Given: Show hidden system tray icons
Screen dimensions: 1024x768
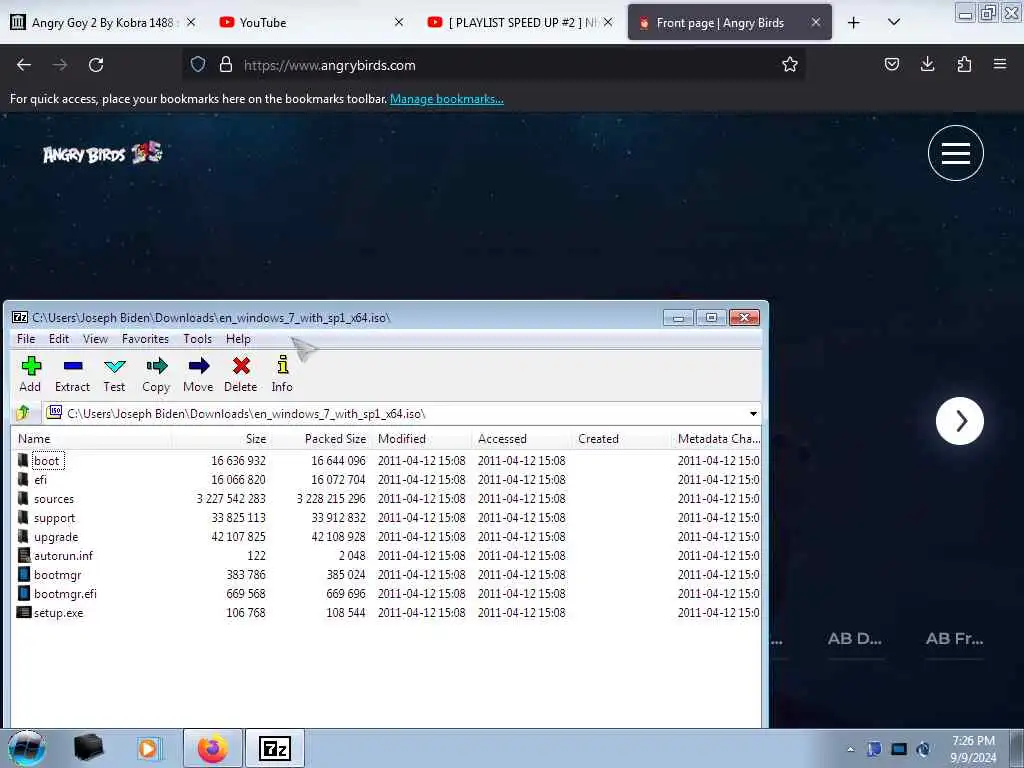Looking at the screenshot, I should point(850,750).
